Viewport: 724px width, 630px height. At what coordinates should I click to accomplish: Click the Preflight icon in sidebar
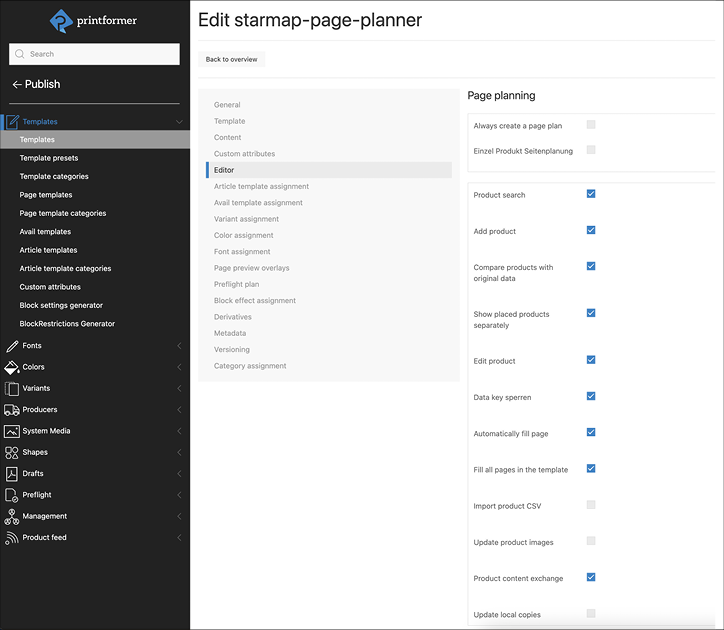click(12, 495)
